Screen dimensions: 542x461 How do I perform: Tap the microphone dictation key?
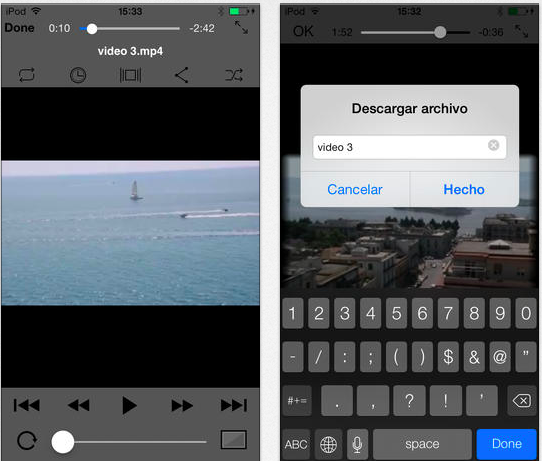point(357,444)
